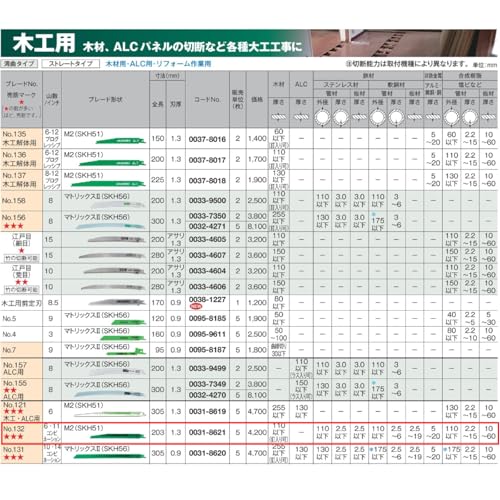Select code number 0033-4606
500x500 pixels.
click(207, 287)
